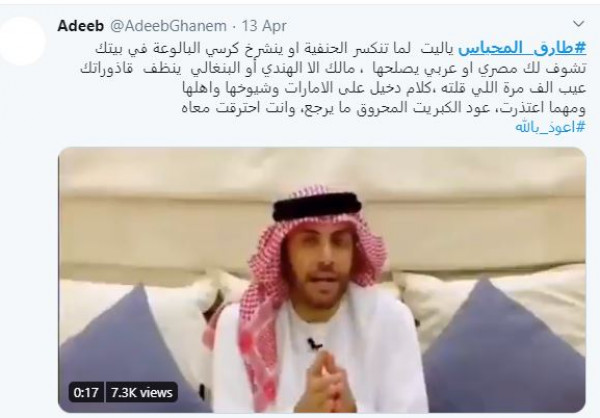Visit the @AdeebGhanem handle link
The height and width of the screenshot is (418, 600).
pyautogui.click(x=168, y=26)
